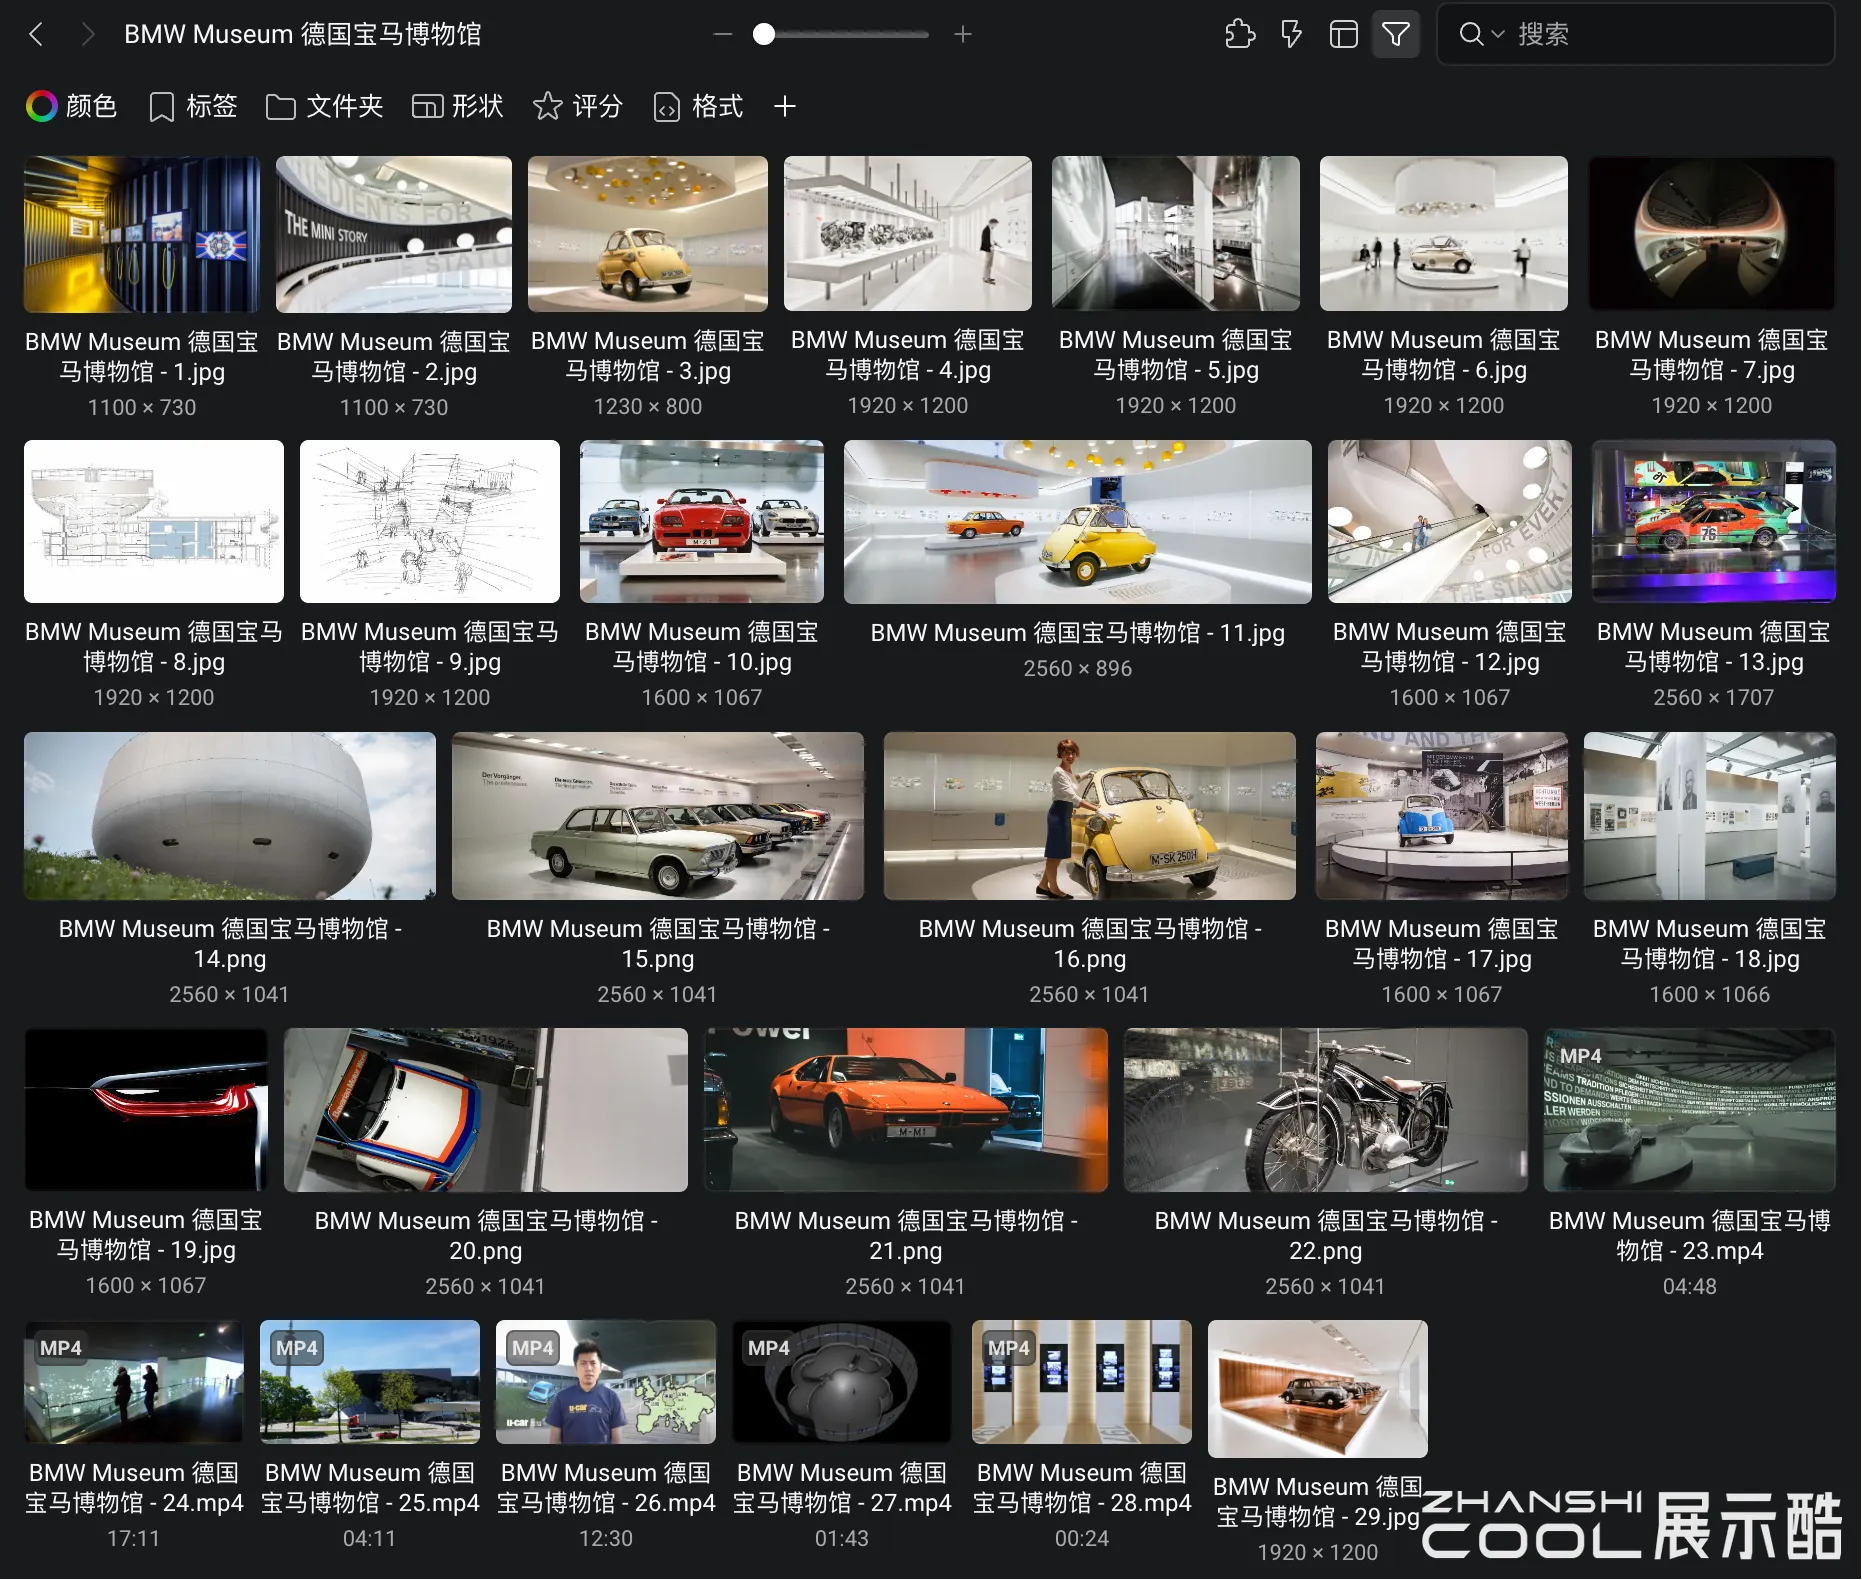Open the 标签 tag filter
Image resolution: width=1862 pixels, height=1580 pixels.
coord(193,106)
